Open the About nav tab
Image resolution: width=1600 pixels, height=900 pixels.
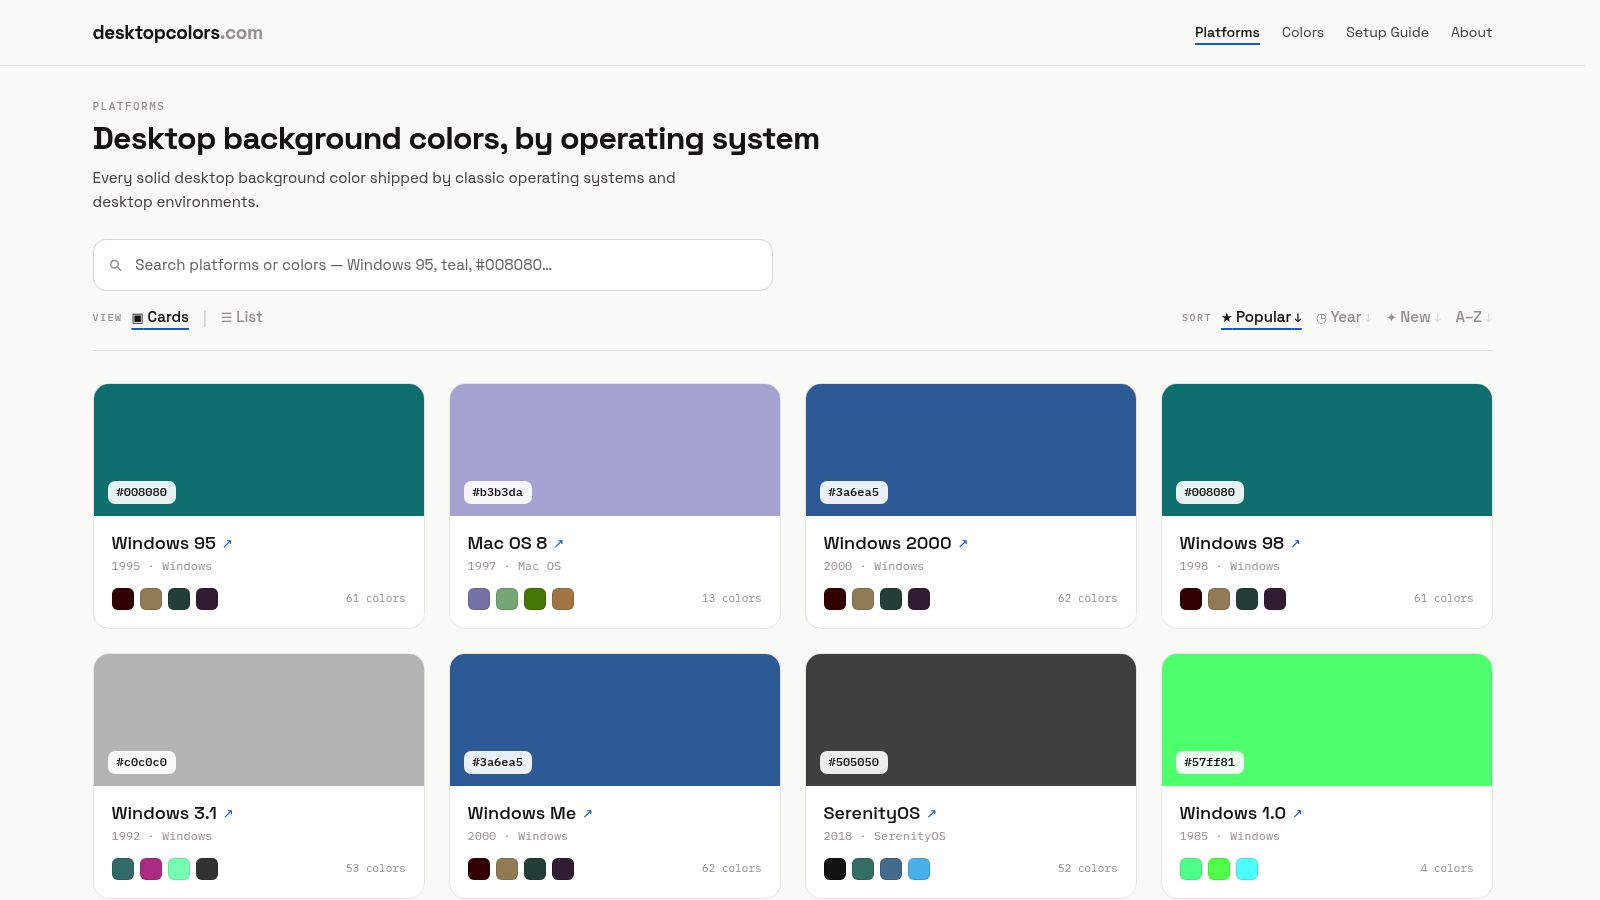tap(1471, 32)
